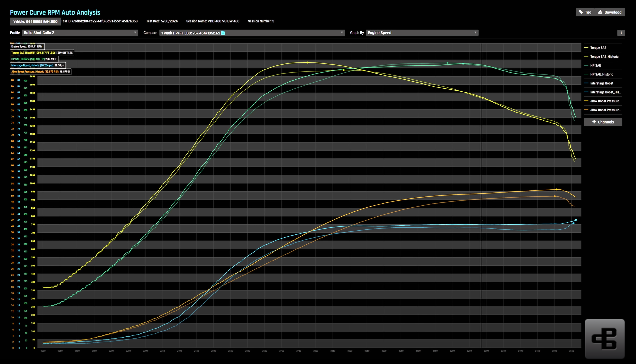Click the small square button right of Graph By
Image resolution: width=636 pixels, height=364 pixels.
click(x=621, y=33)
